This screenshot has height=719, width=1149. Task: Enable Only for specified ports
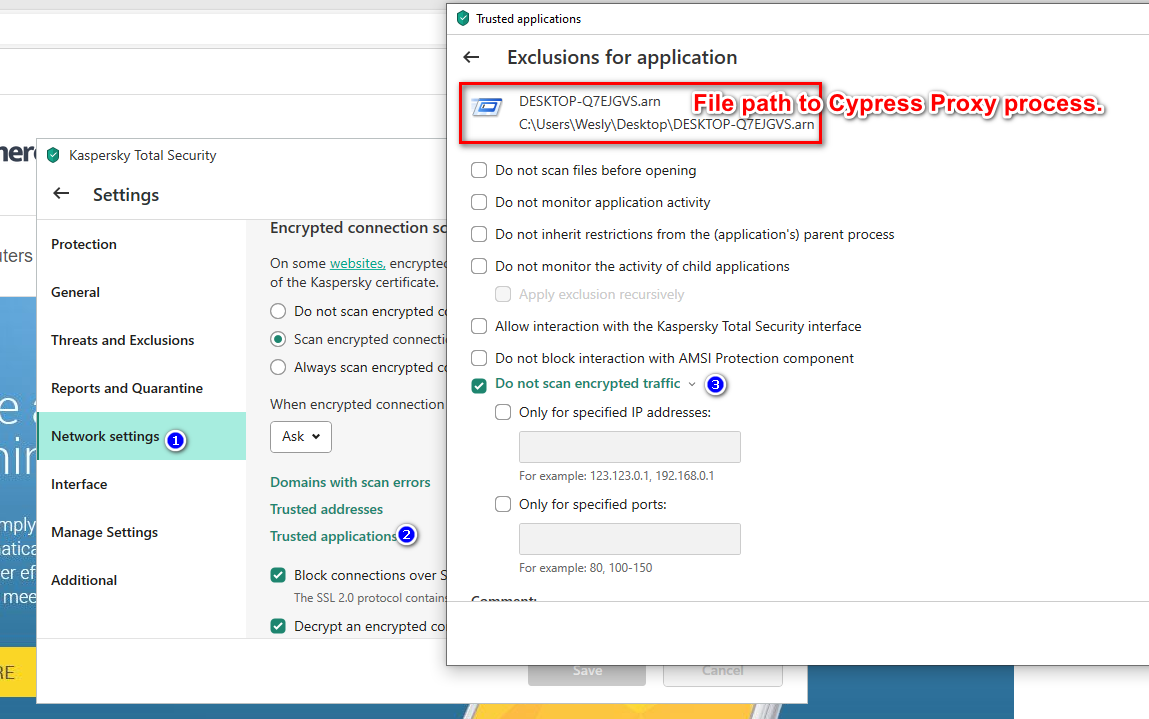503,504
